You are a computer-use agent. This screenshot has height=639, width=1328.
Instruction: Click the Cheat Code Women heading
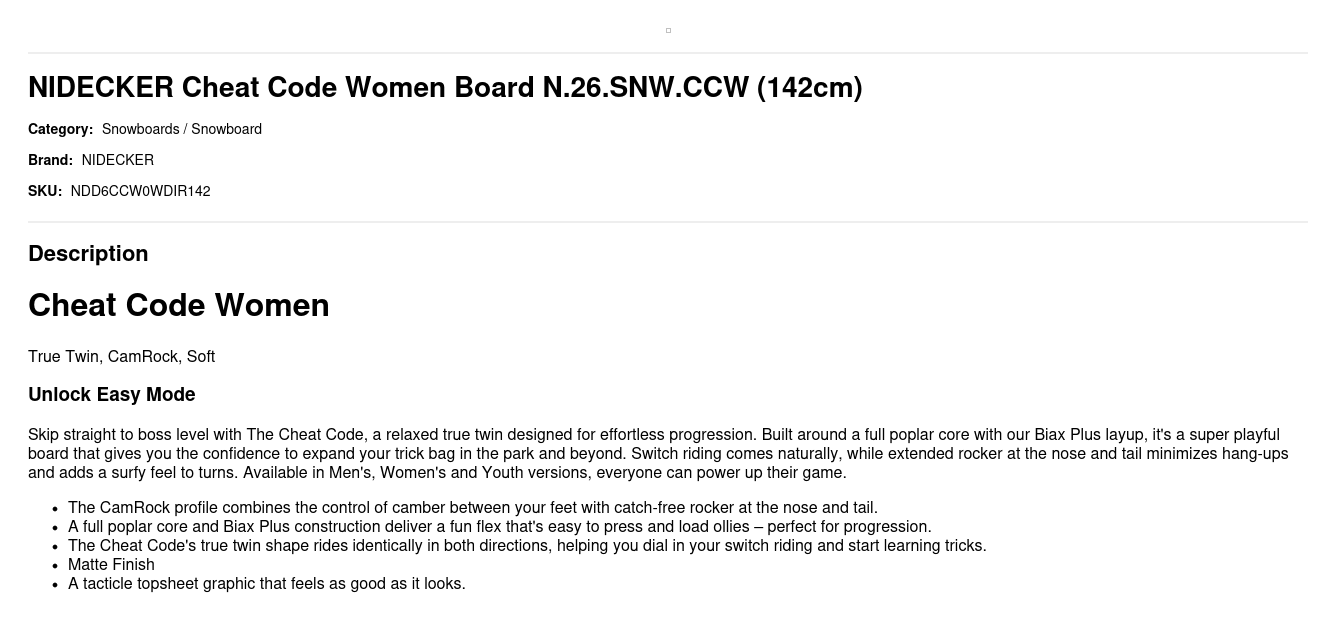[179, 305]
